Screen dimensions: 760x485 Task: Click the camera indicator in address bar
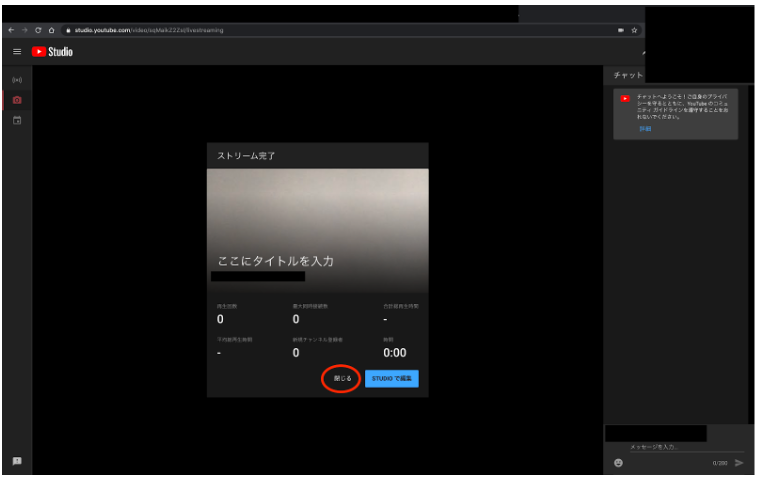coord(620,30)
